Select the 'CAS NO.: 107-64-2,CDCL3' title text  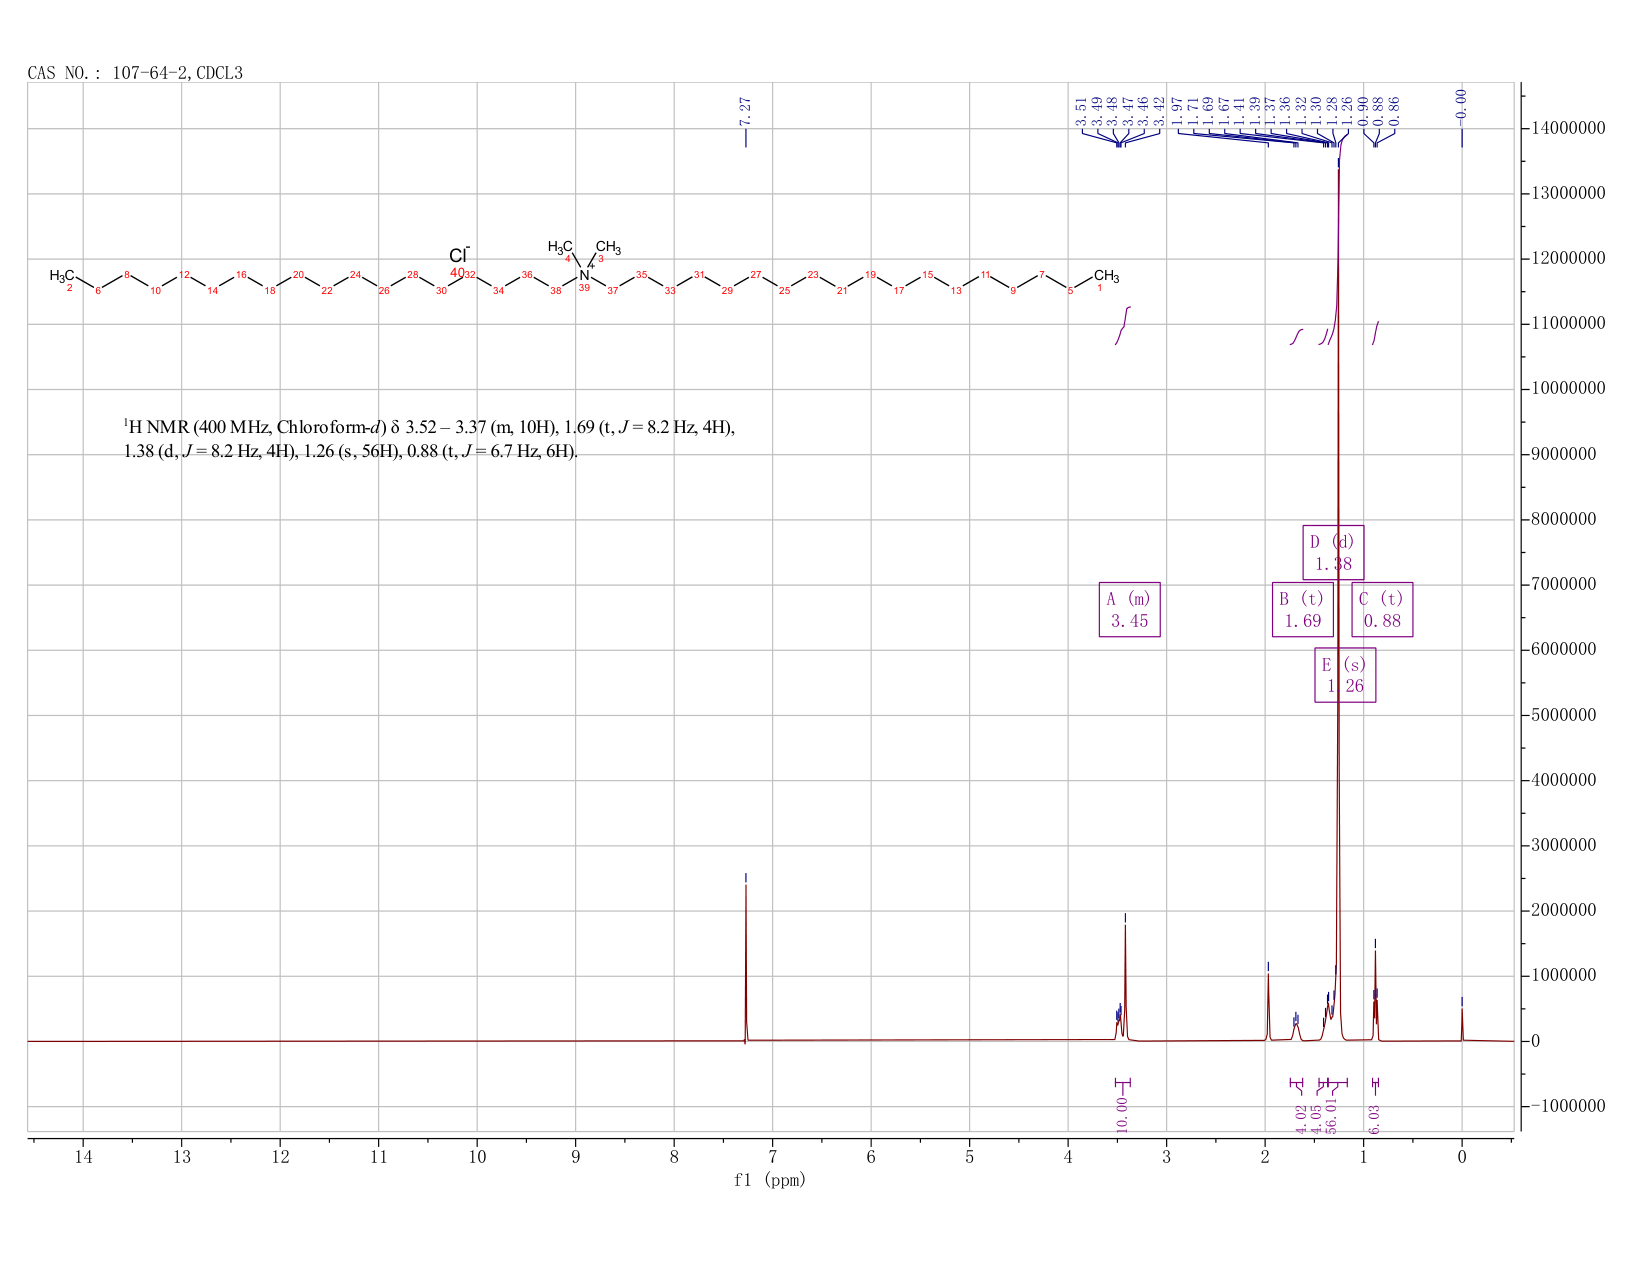point(135,73)
